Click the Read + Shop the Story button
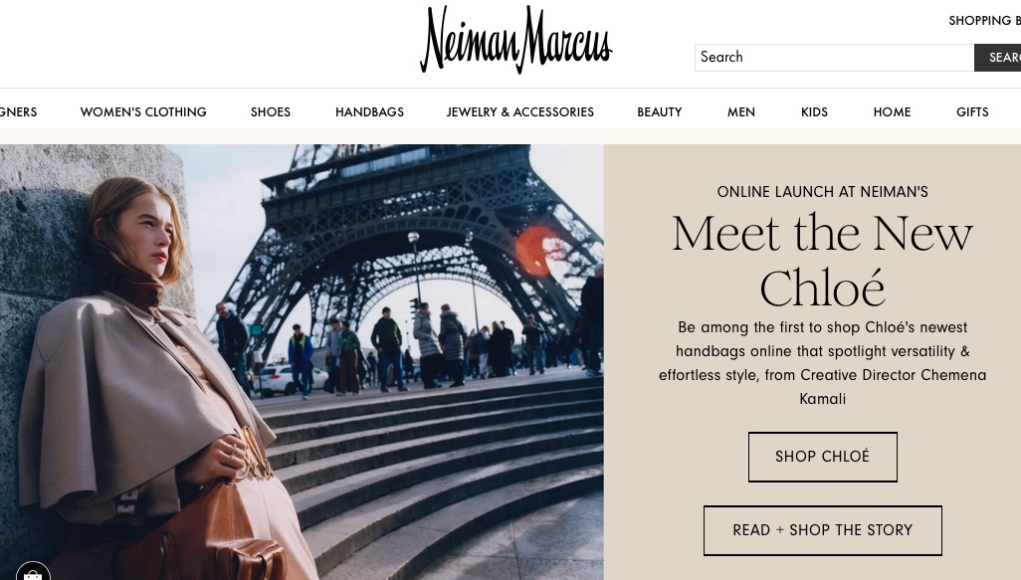The width and height of the screenshot is (1021, 580). coord(822,531)
